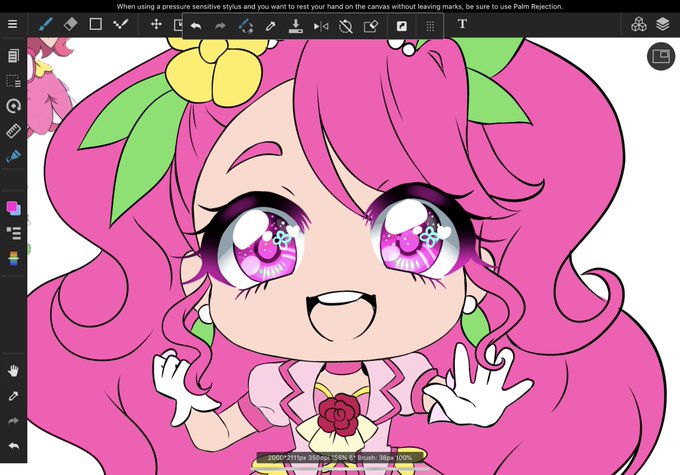Open the brush list panel icon

click(13, 233)
